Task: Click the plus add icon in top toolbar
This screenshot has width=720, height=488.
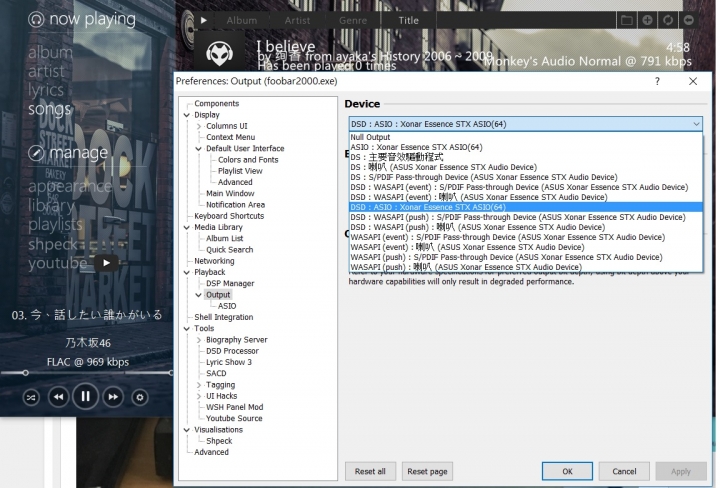Action: point(647,20)
